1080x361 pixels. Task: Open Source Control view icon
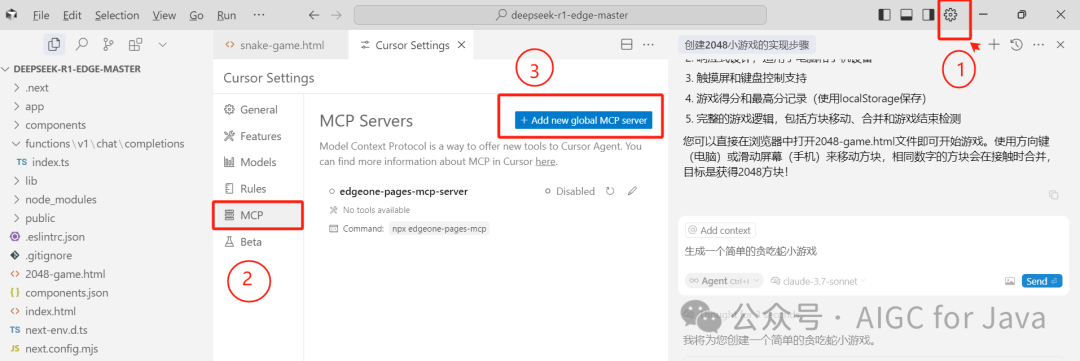coord(108,45)
